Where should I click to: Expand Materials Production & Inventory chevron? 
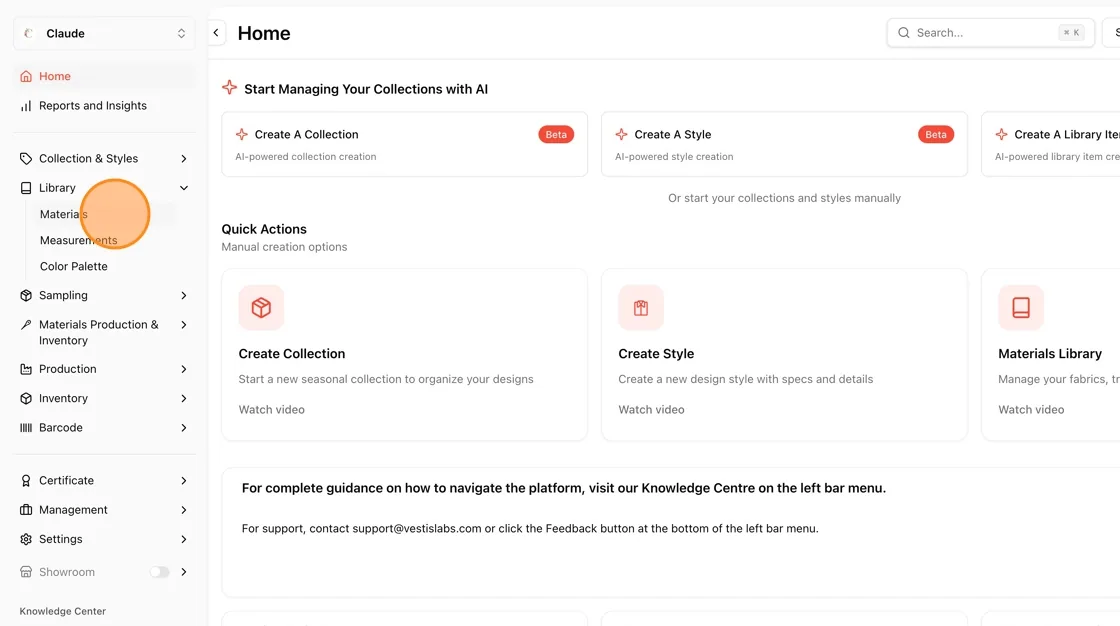coord(184,324)
